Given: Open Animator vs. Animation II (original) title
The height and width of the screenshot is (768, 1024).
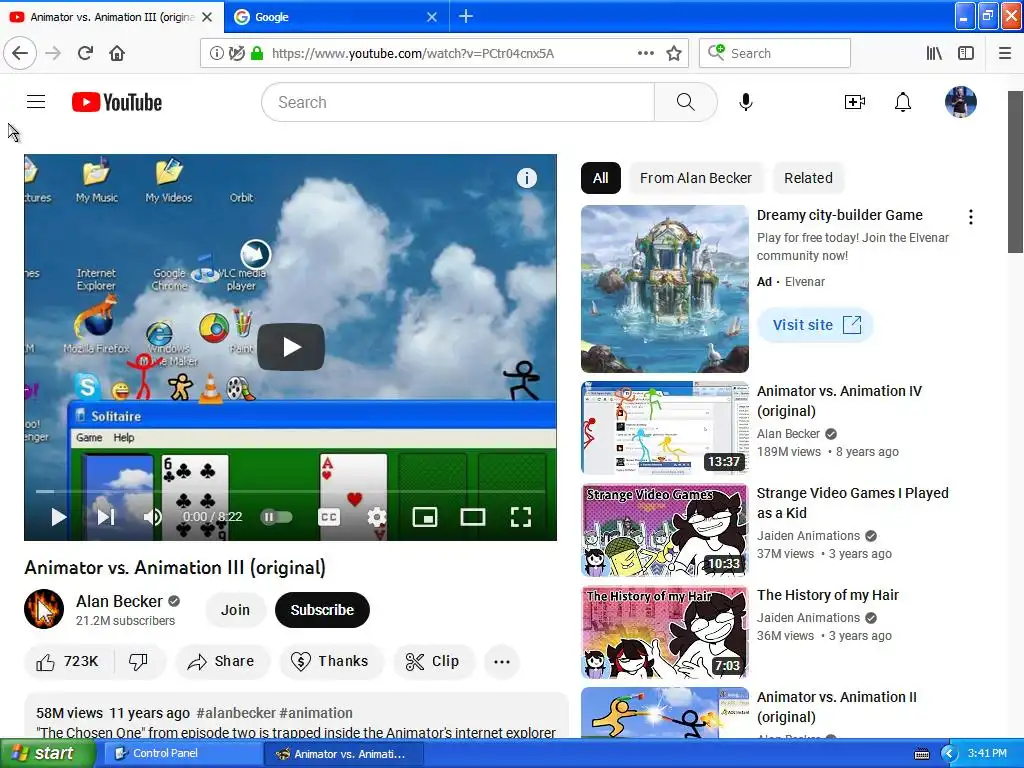Looking at the screenshot, I should click(837, 707).
